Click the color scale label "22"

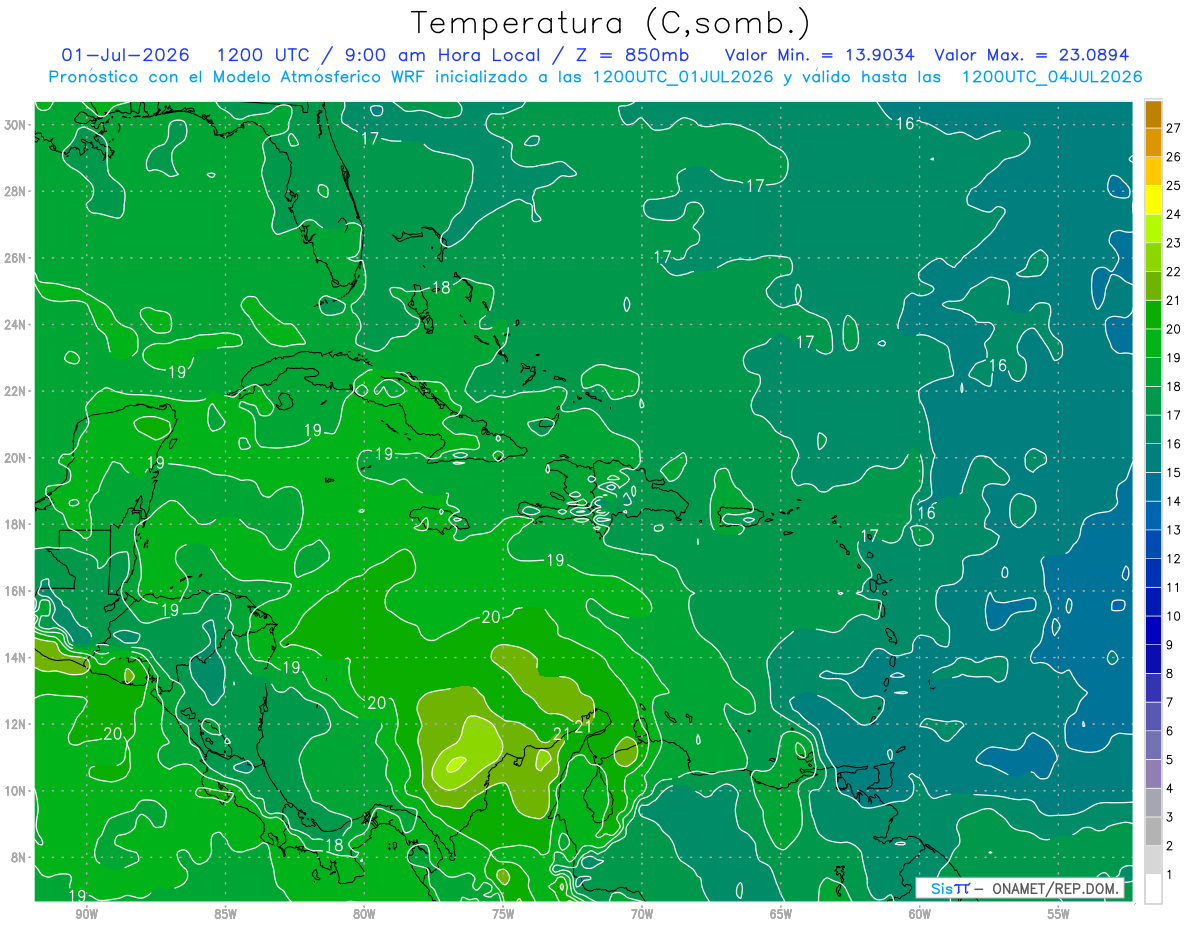click(1173, 272)
